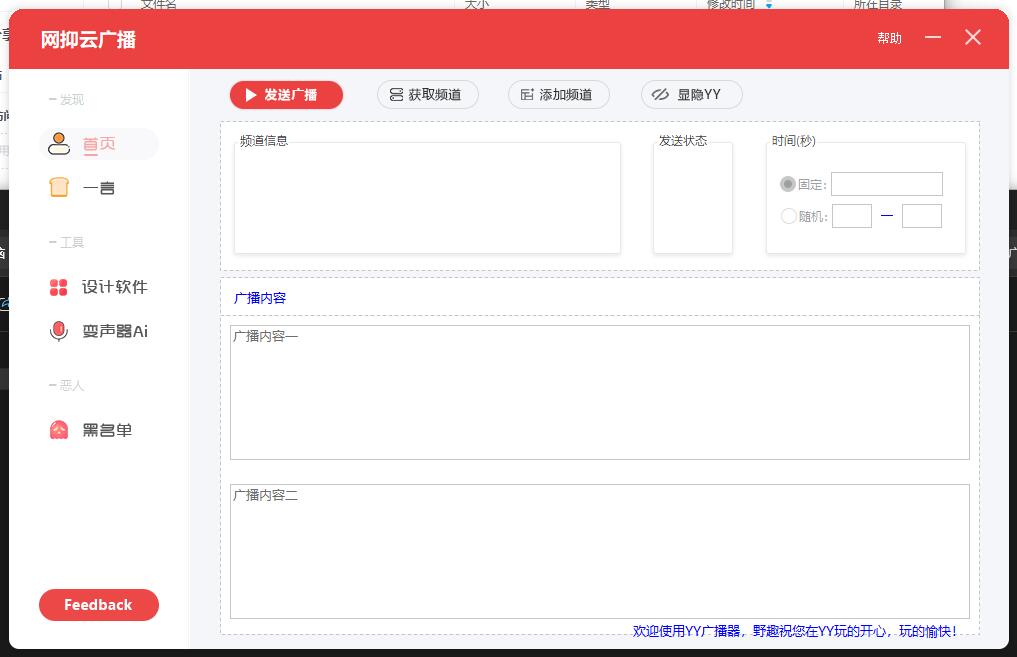The image size is (1017, 657).
Task: Select the 随机 random time radio button
Action: click(x=788, y=216)
